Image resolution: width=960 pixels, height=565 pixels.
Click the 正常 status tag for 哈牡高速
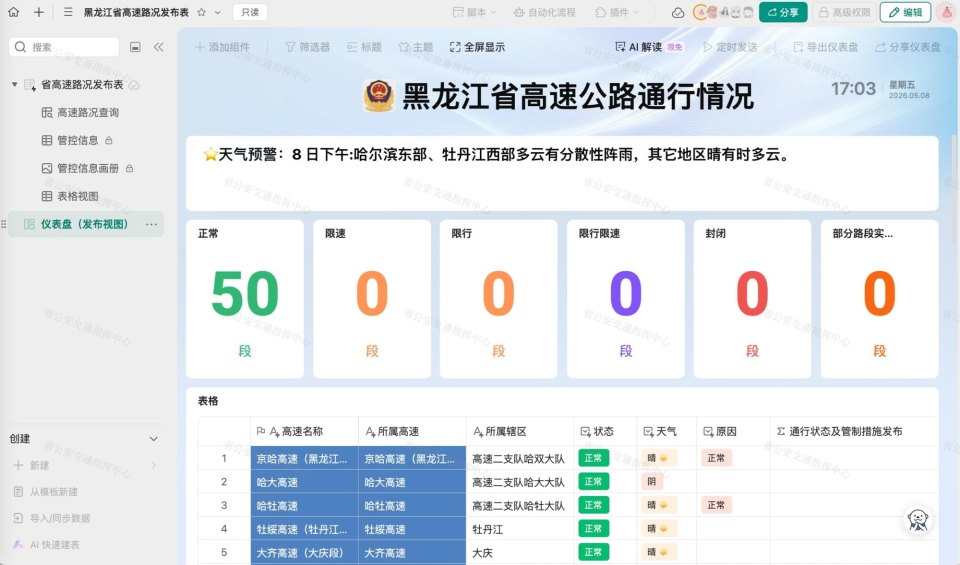[x=593, y=505]
